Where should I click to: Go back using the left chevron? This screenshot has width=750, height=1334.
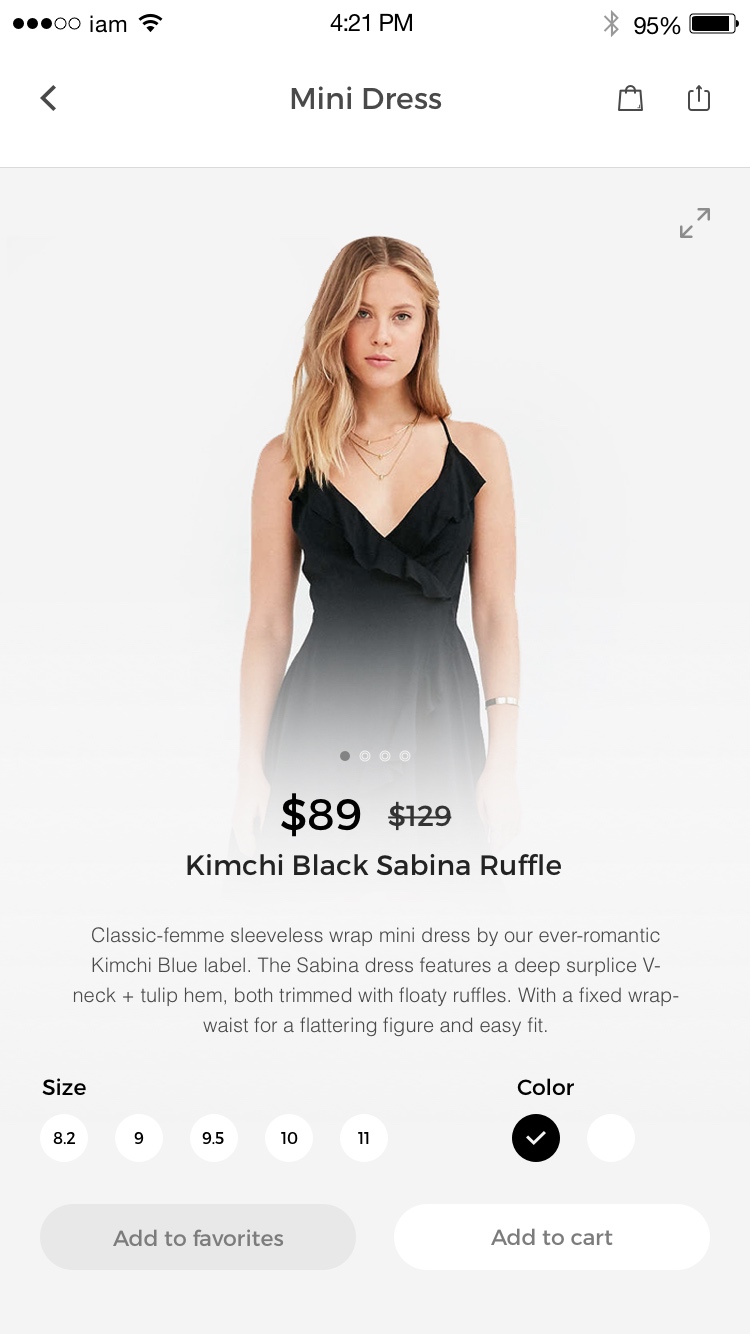(48, 98)
